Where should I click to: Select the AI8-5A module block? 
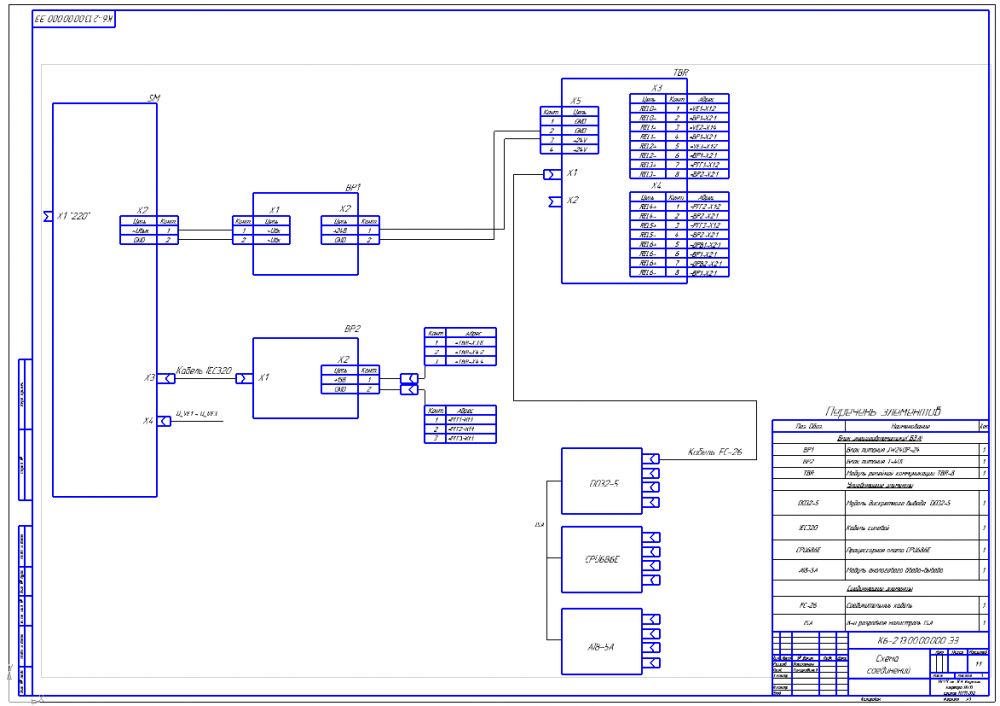pyautogui.click(x=601, y=642)
